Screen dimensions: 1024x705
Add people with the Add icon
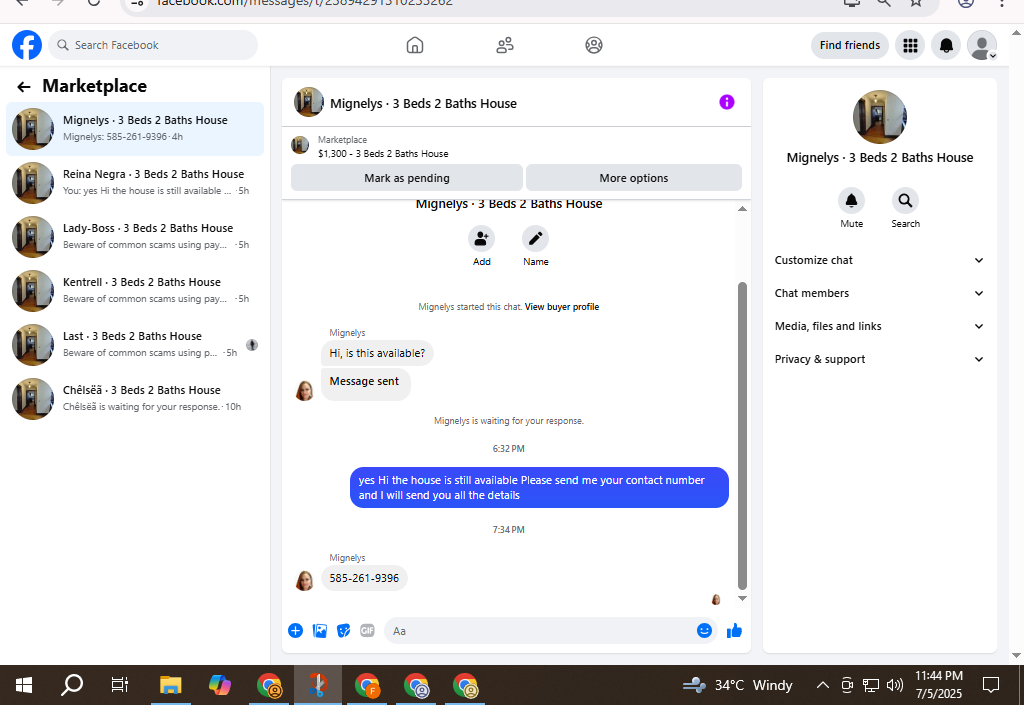tap(481, 239)
